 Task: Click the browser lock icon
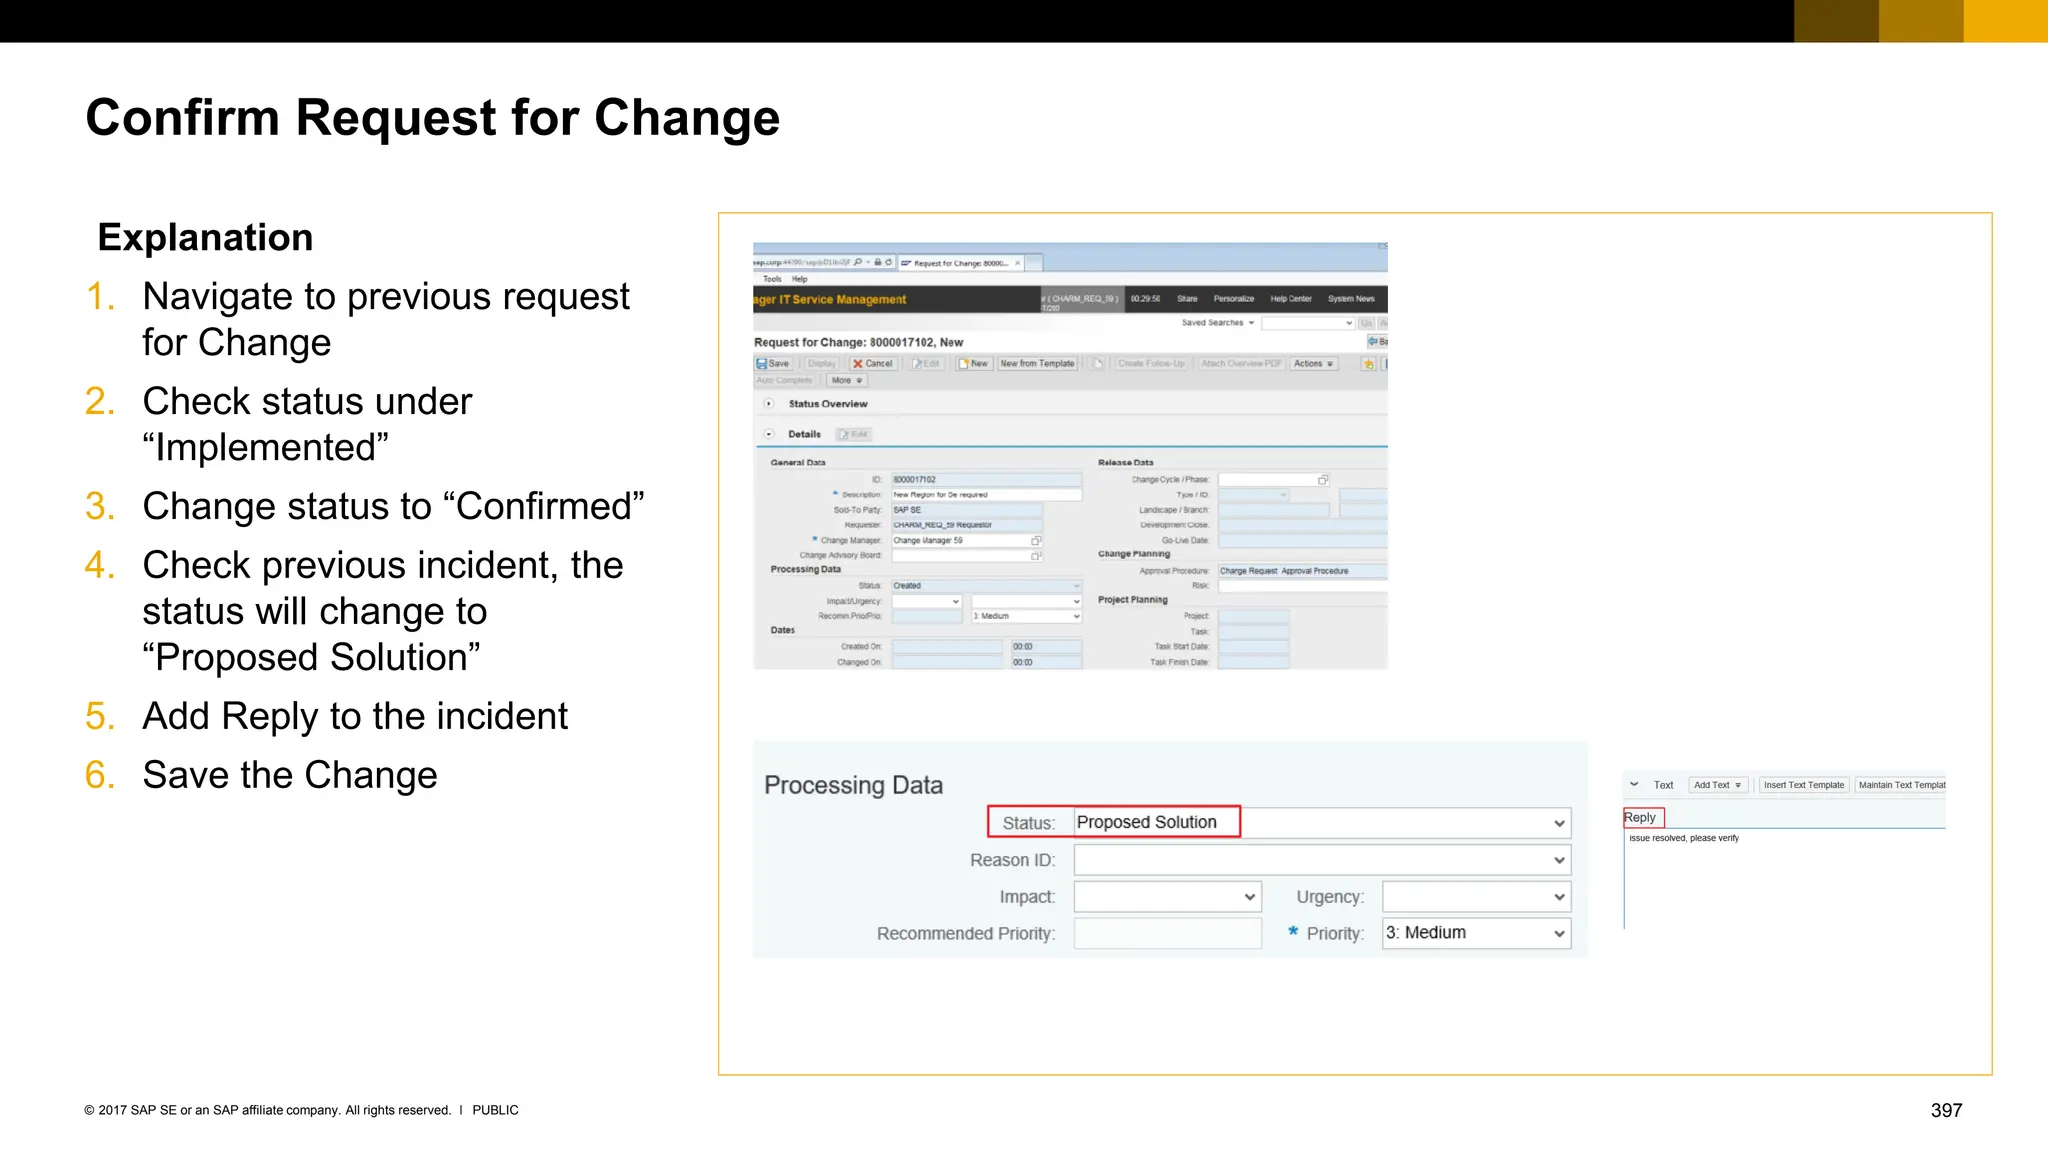[878, 263]
